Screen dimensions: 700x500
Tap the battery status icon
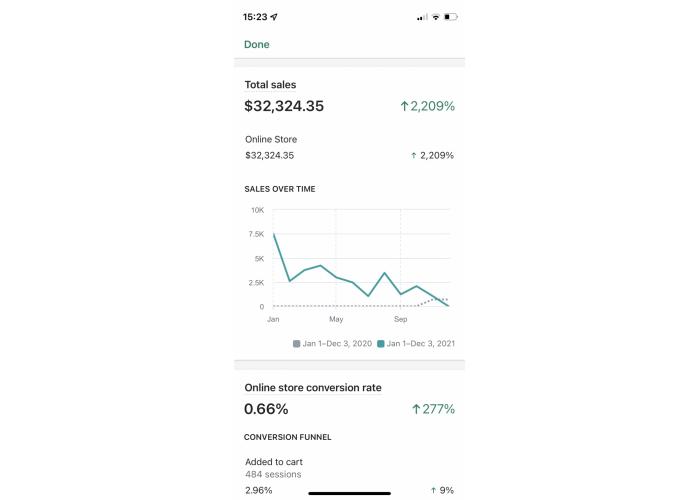pos(450,17)
